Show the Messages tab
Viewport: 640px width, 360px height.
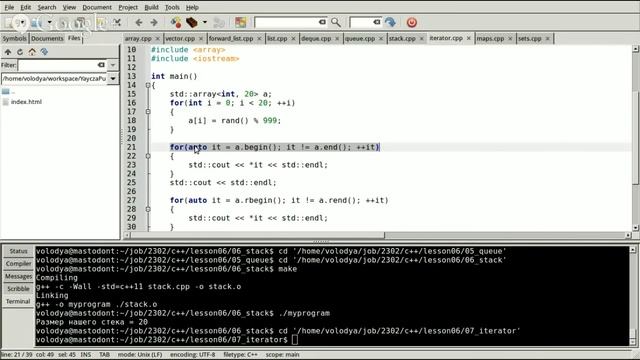(18, 276)
